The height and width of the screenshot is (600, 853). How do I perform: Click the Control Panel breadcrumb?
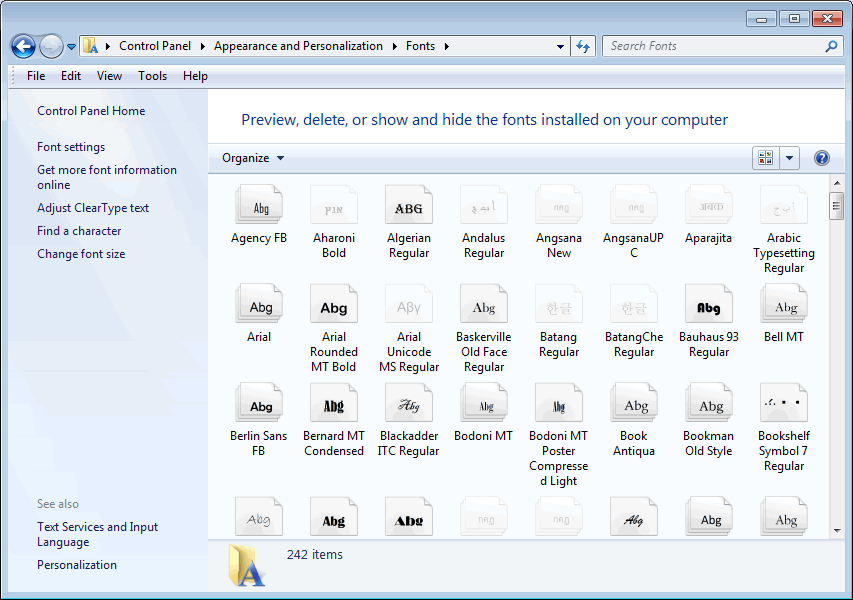click(155, 46)
